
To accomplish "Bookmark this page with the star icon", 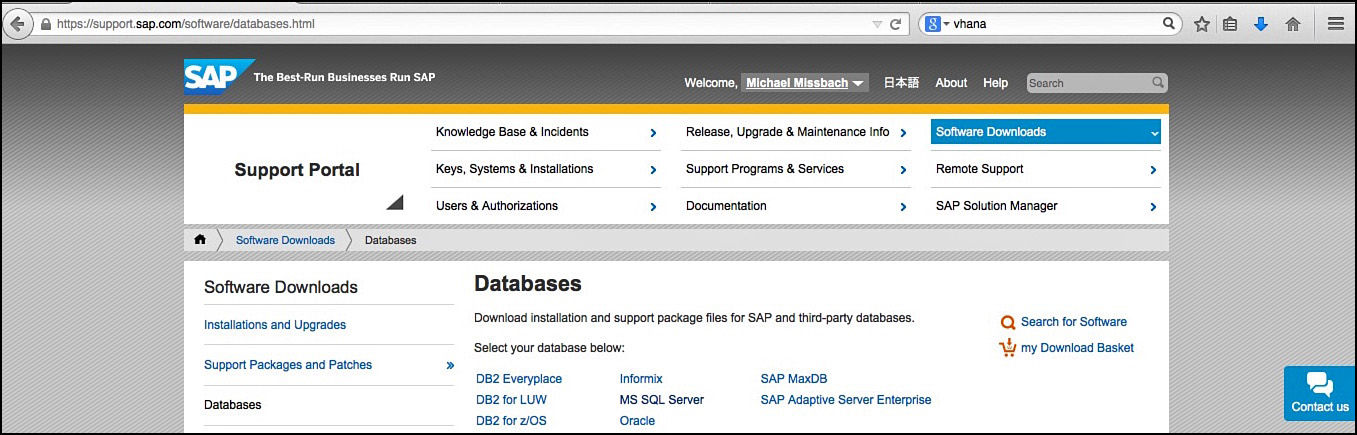I will coord(1201,24).
